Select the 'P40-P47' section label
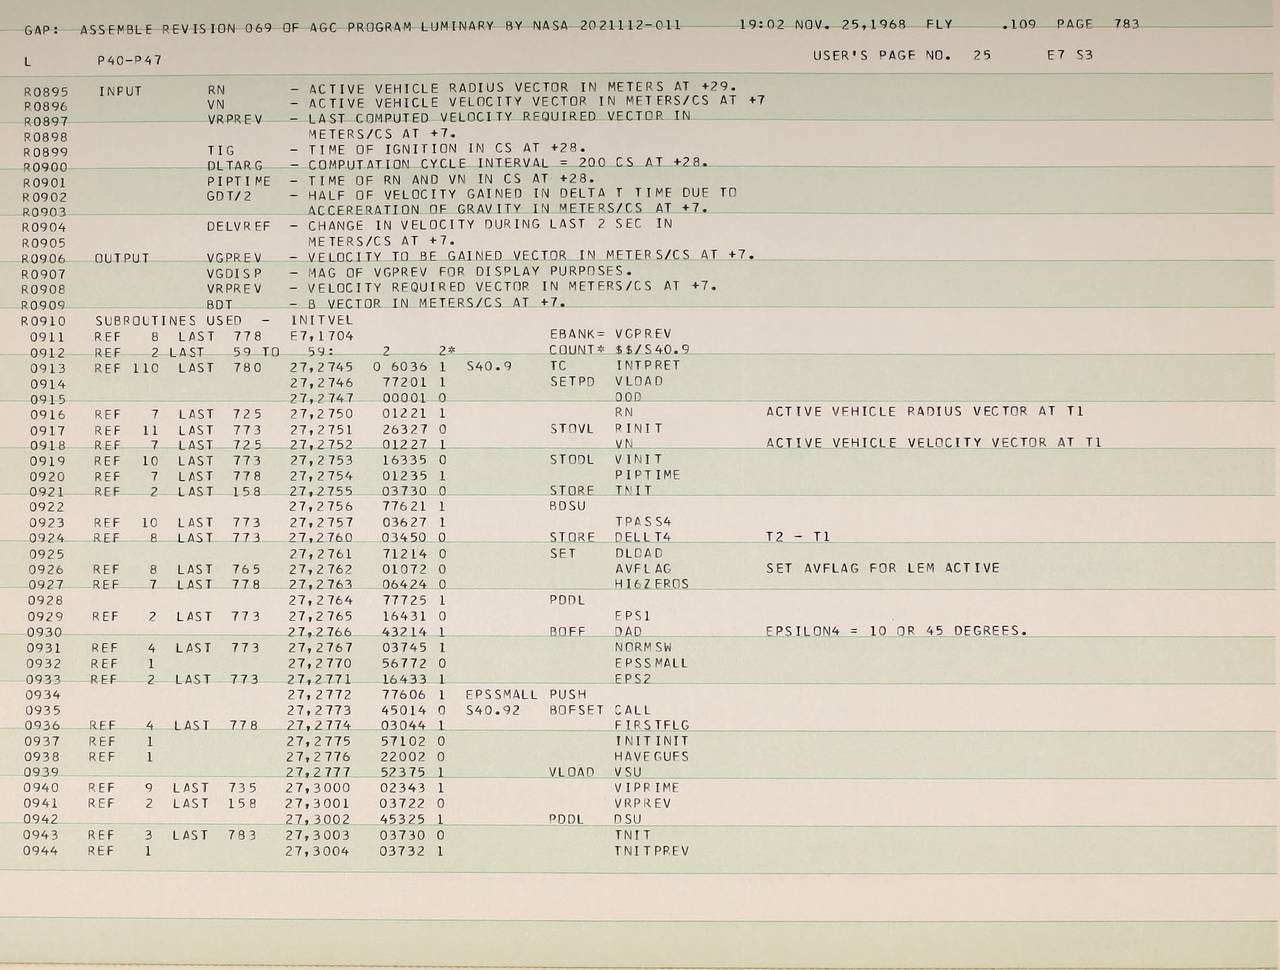Viewport: 1280px width, 970px height. click(130, 61)
